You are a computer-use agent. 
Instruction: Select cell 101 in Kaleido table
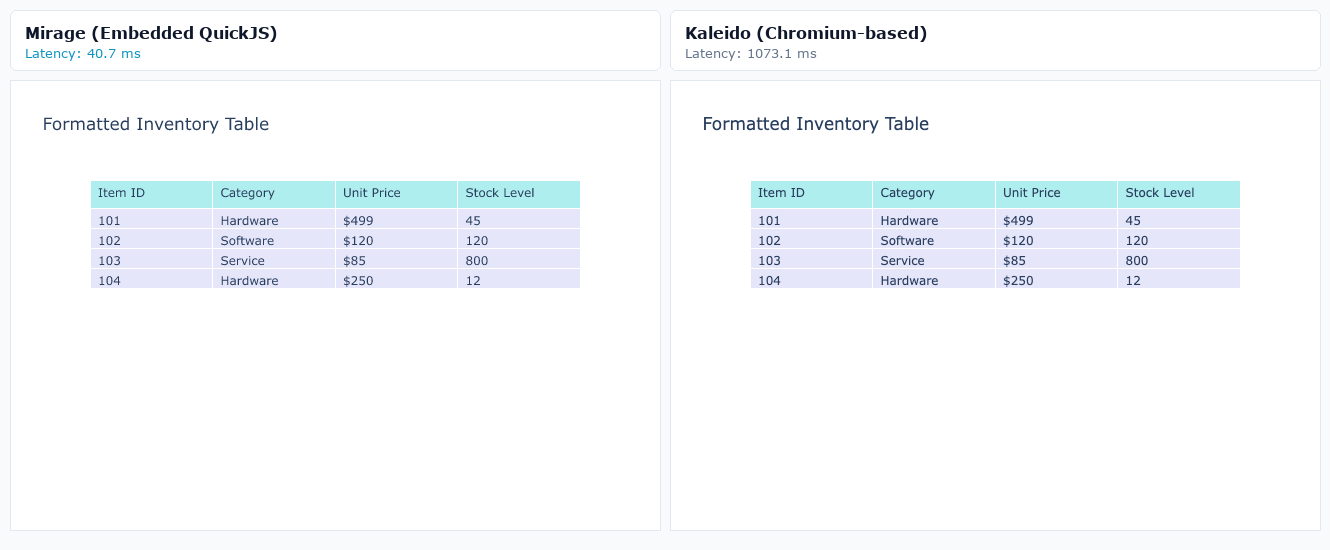pyautogui.click(x=811, y=219)
